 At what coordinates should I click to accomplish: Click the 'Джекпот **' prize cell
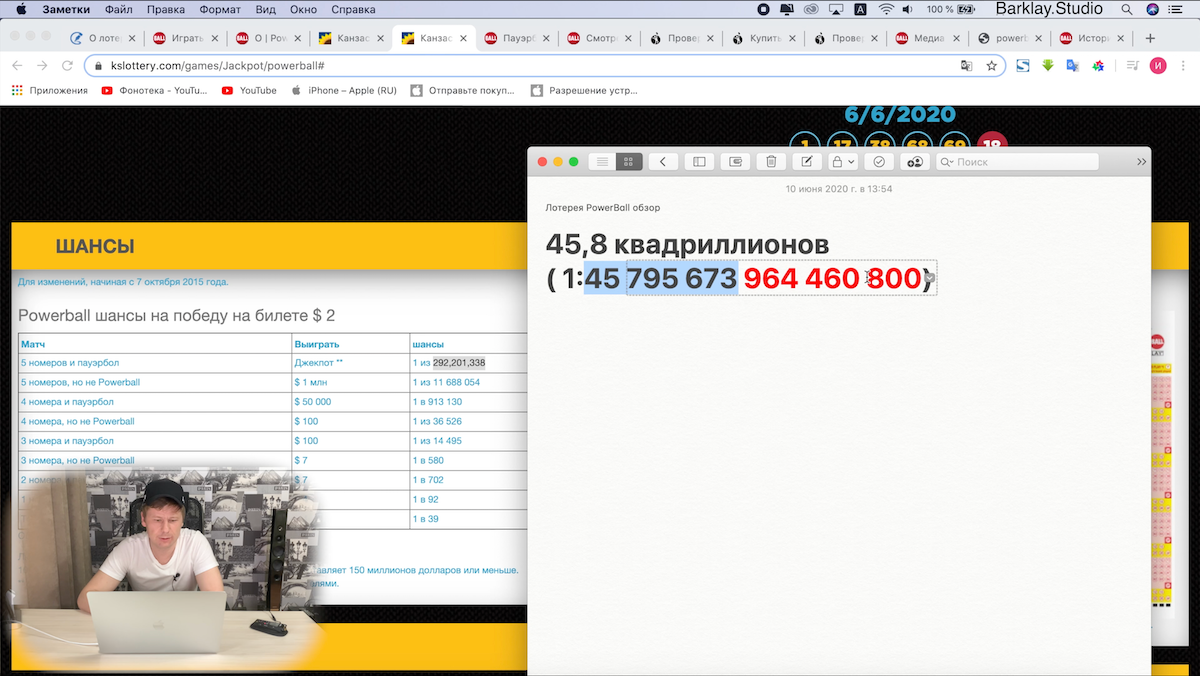pyautogui.click(x=350, y=363)
